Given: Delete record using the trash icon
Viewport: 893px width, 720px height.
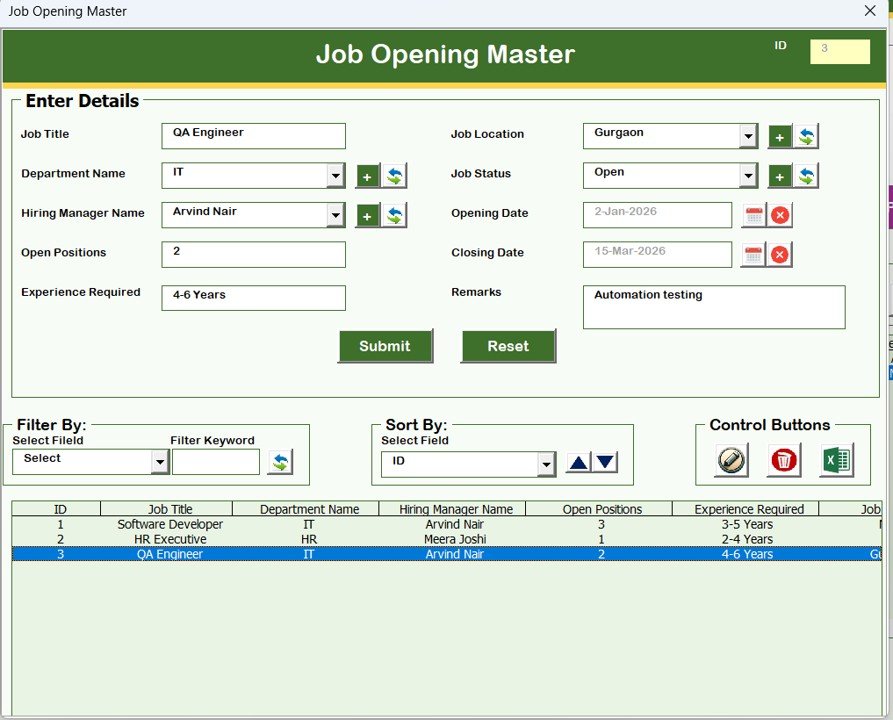Looking at the screenshot, I should [x=783, y=460].
